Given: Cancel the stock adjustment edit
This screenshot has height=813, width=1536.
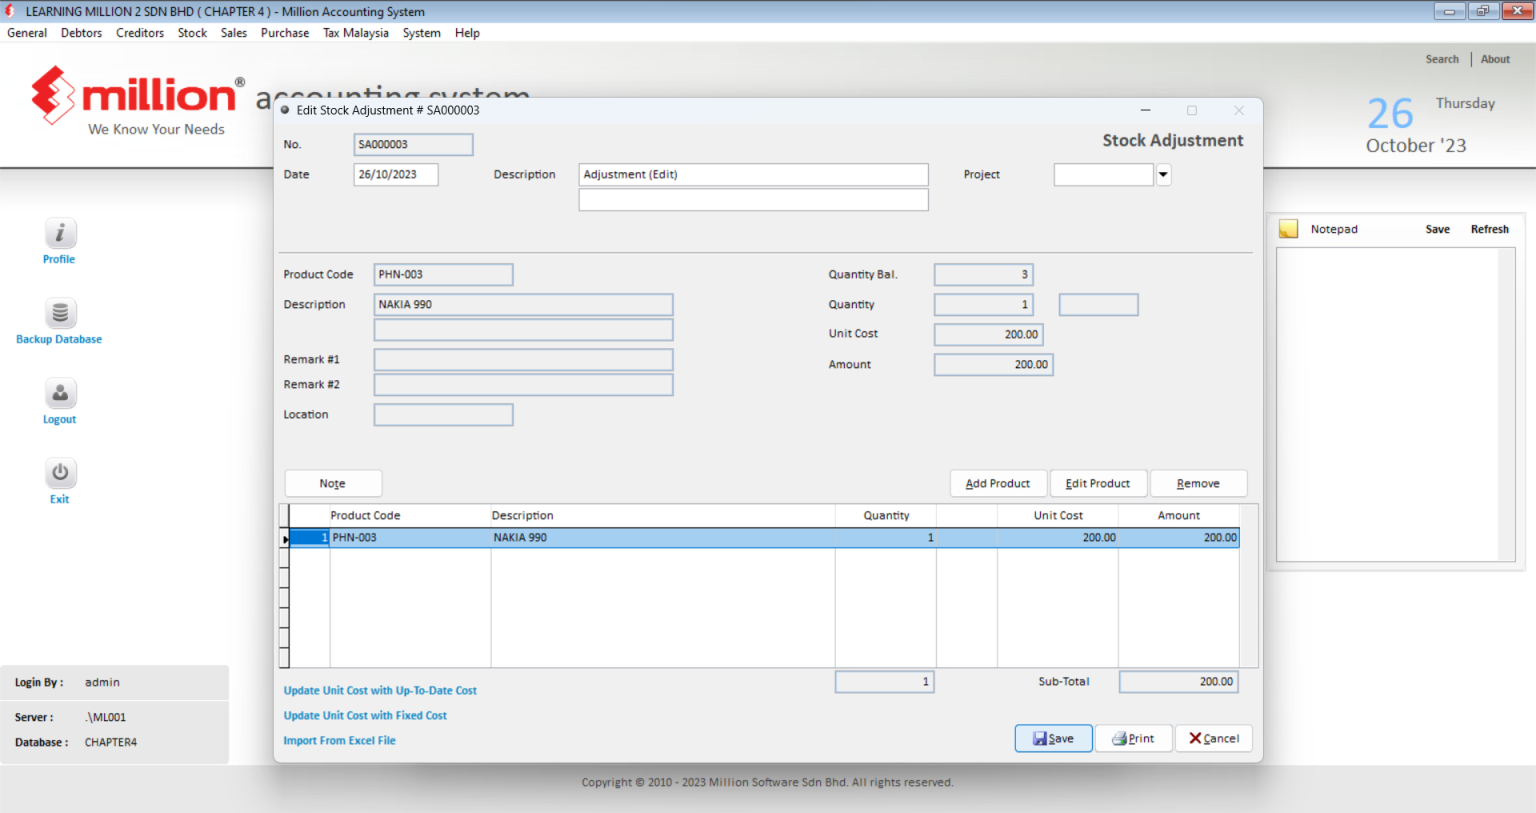Looking at the screenshot, I should point(1213,738).
